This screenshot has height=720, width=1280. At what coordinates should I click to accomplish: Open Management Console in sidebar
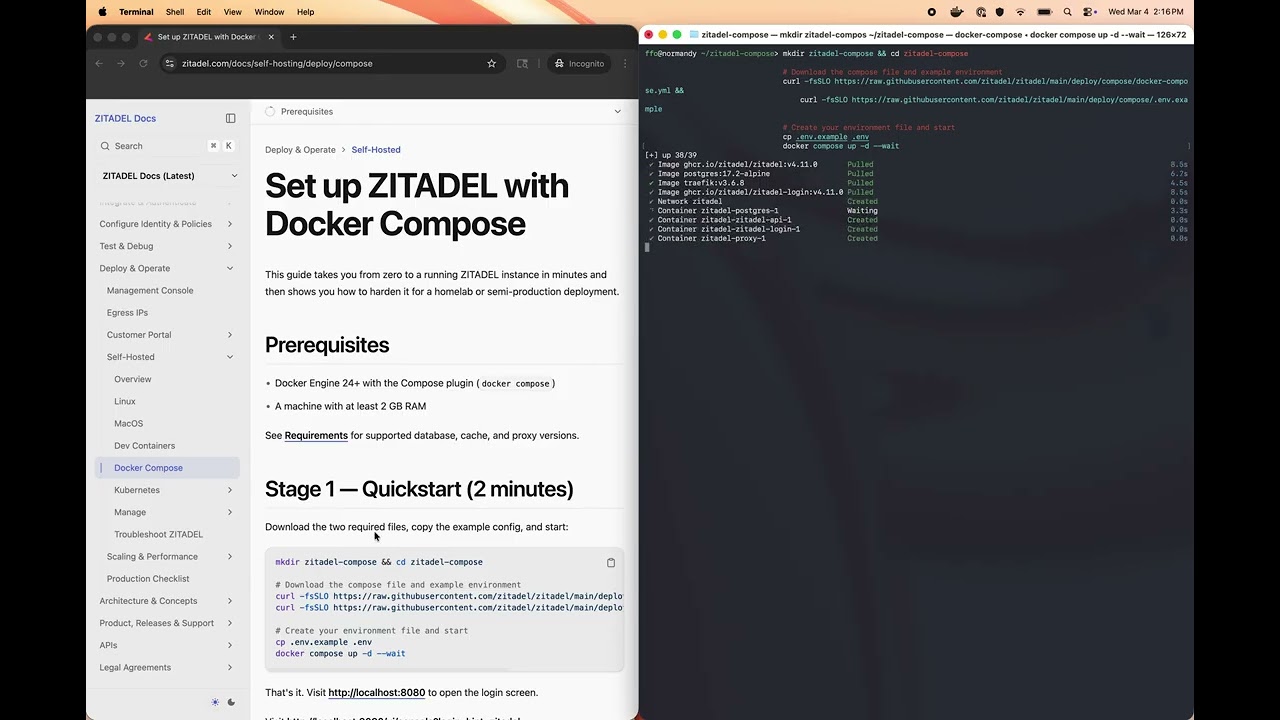150,290
